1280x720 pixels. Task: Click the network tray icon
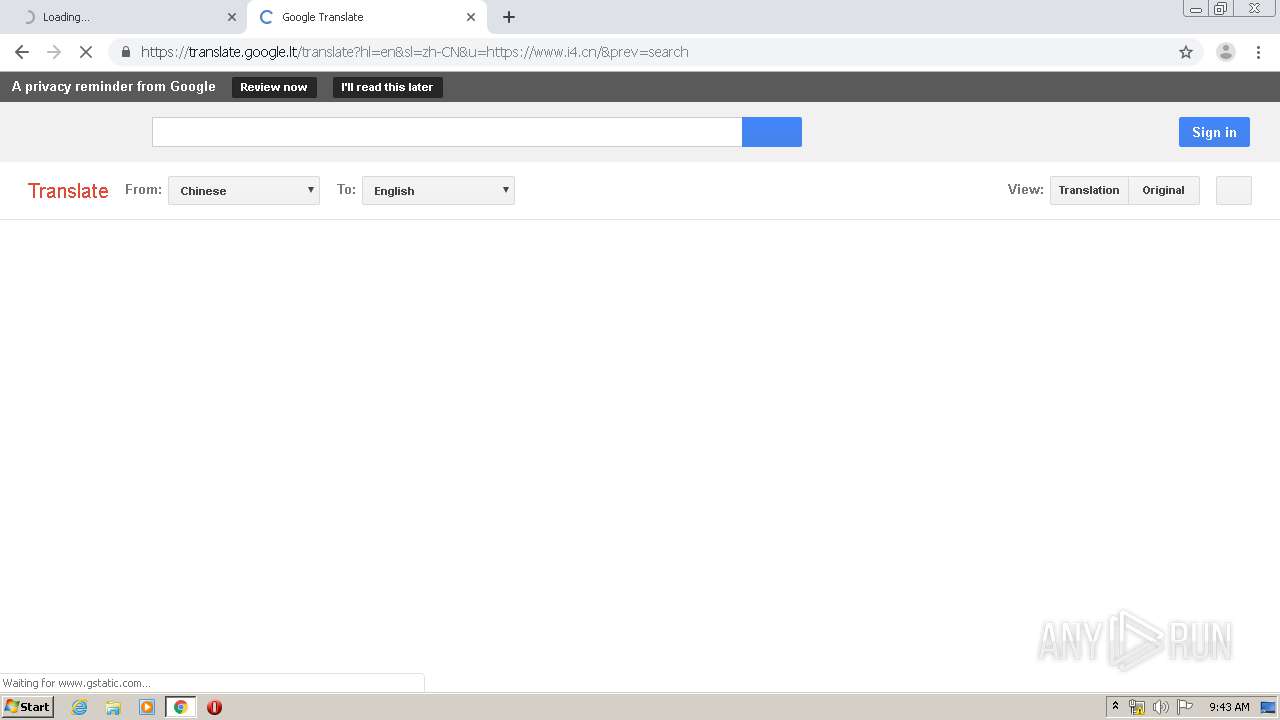point(1137,707)
